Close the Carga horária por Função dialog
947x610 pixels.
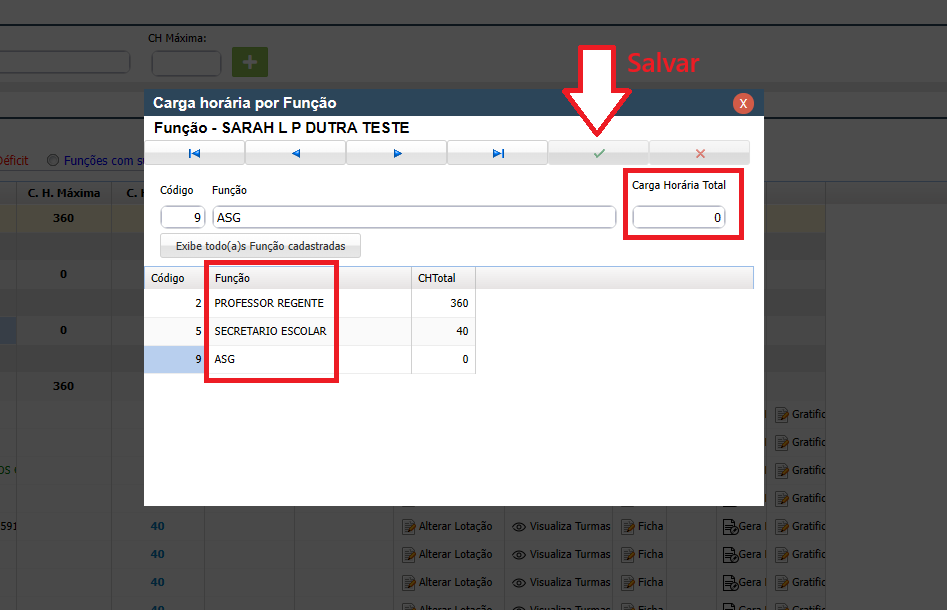(743, 103)
